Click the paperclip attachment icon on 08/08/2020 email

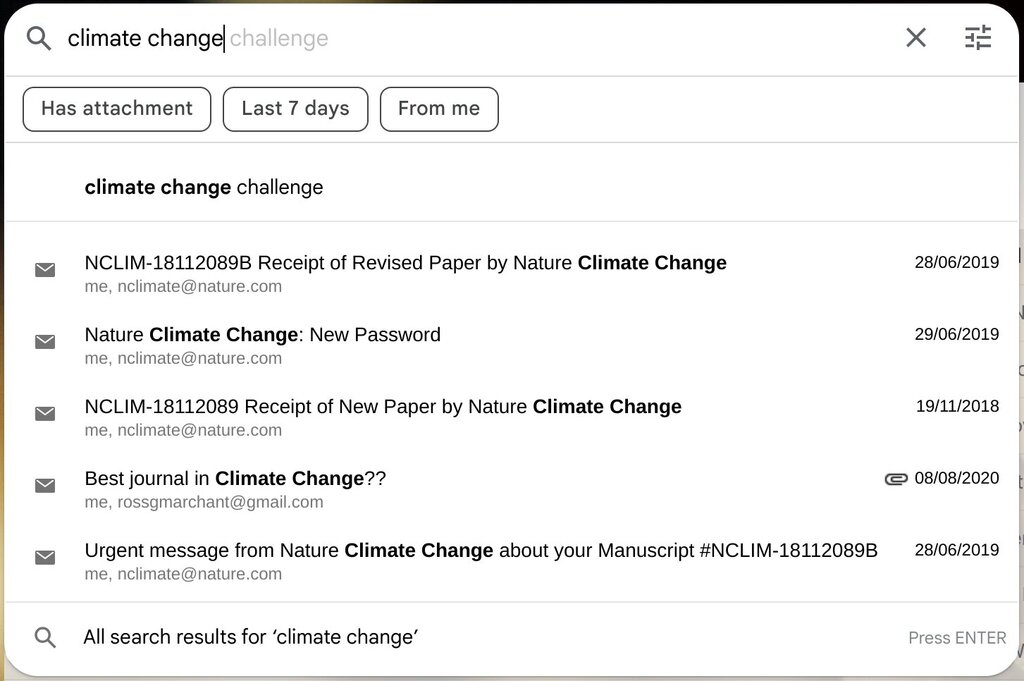896,479
